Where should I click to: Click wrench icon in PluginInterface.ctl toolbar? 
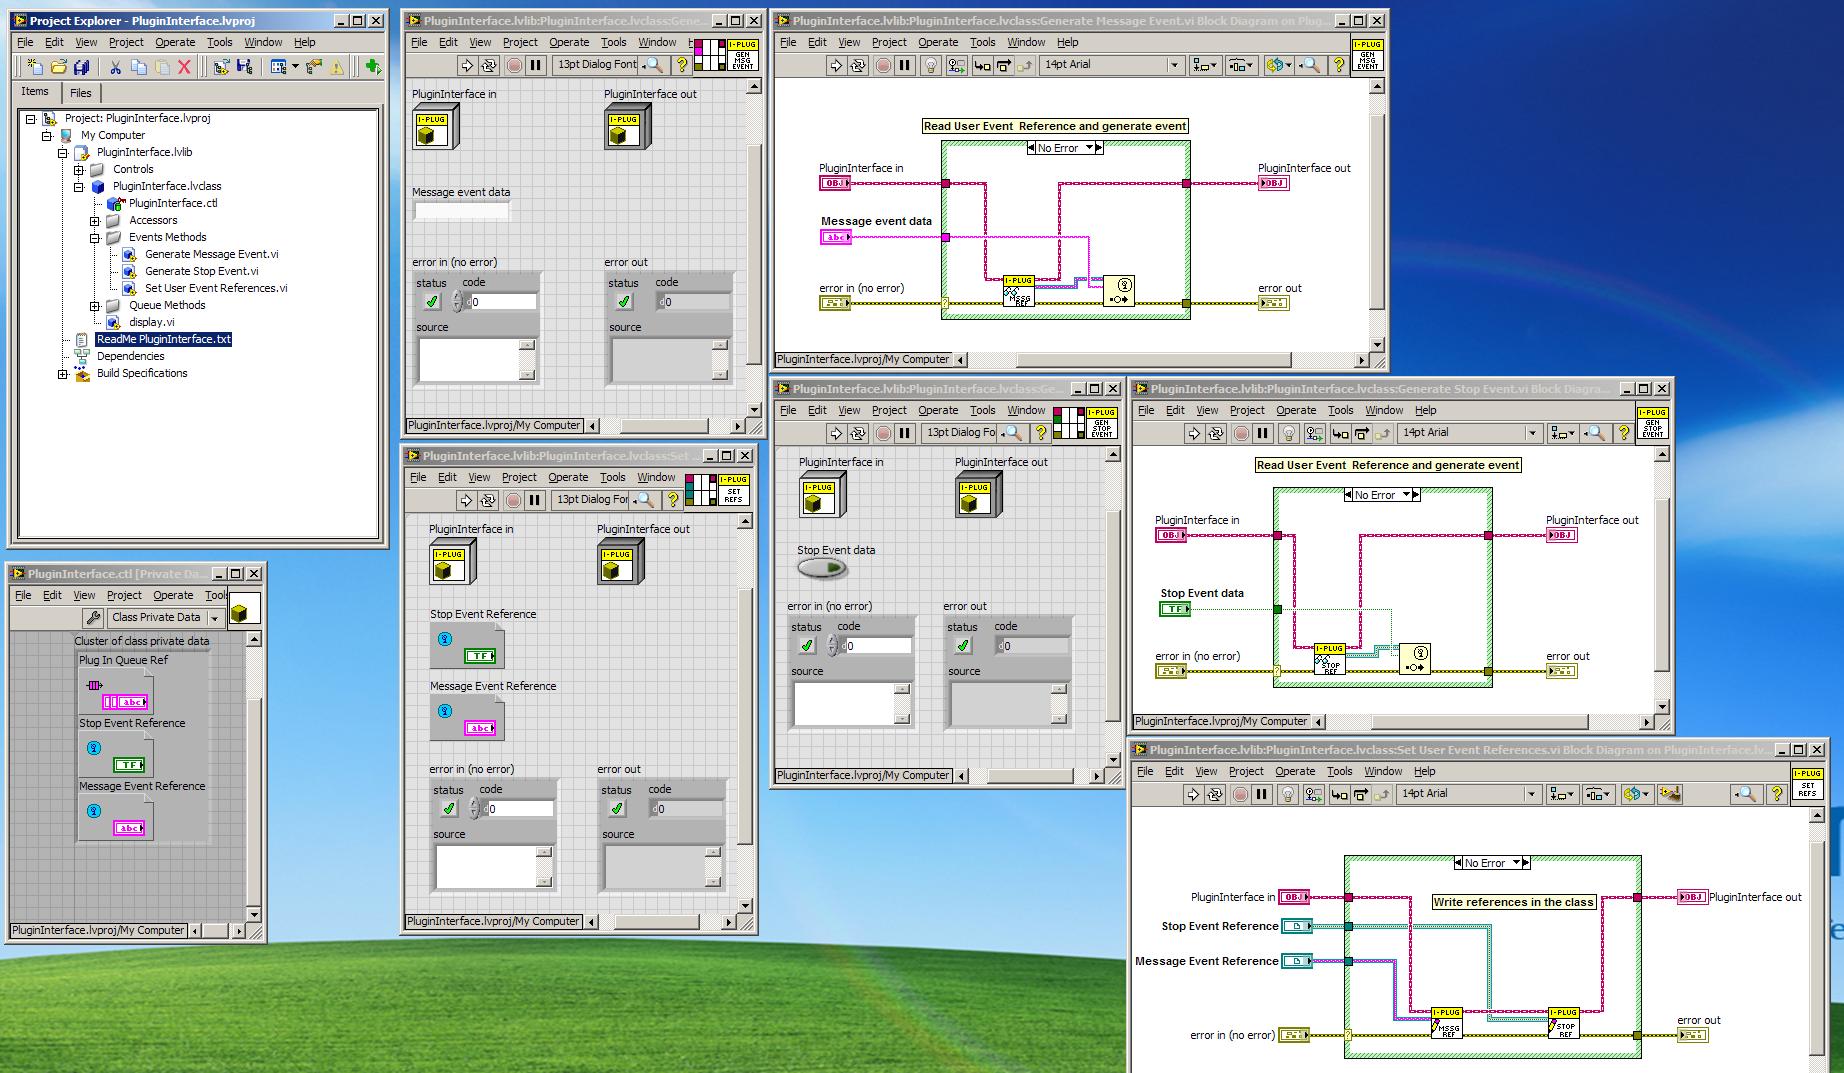[x=93, y=618]
